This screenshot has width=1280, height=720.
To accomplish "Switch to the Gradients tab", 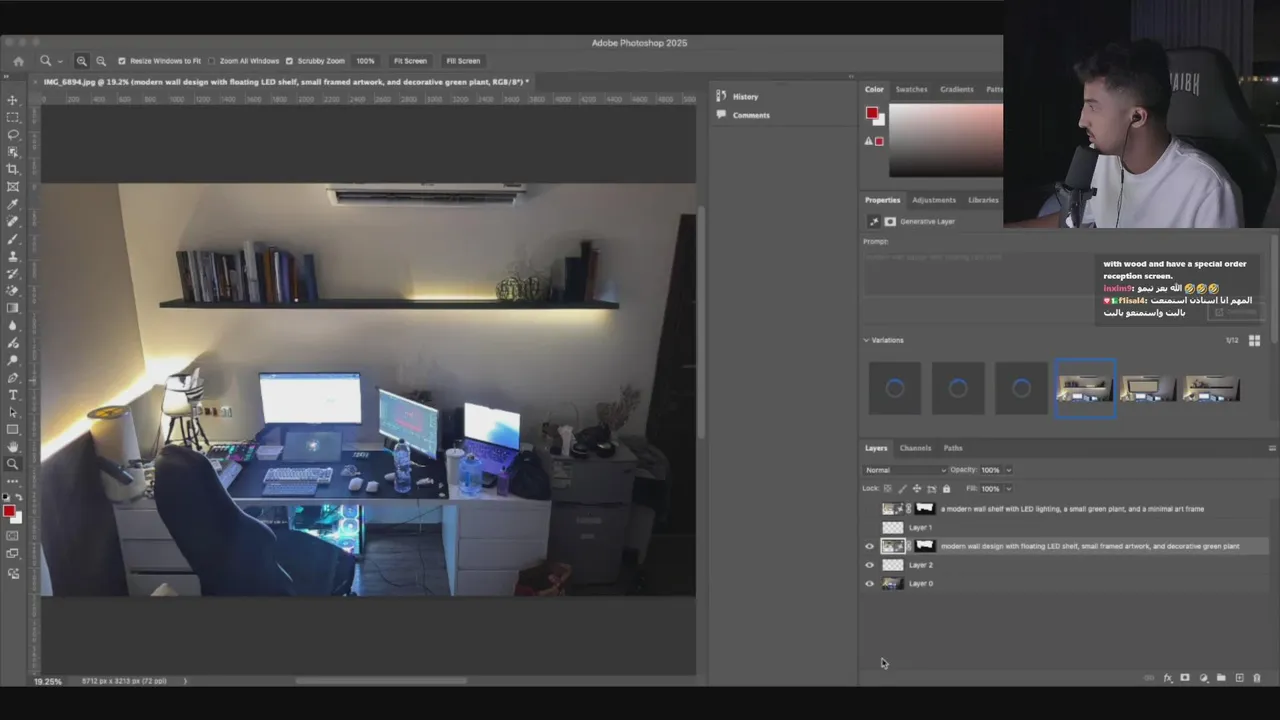I will tap(956, 89).
